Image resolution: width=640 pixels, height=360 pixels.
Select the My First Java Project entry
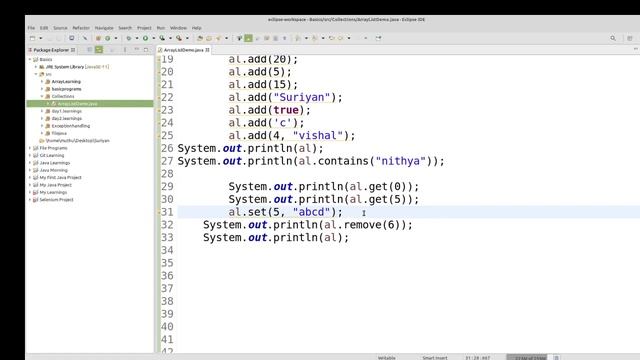[60, 178]
